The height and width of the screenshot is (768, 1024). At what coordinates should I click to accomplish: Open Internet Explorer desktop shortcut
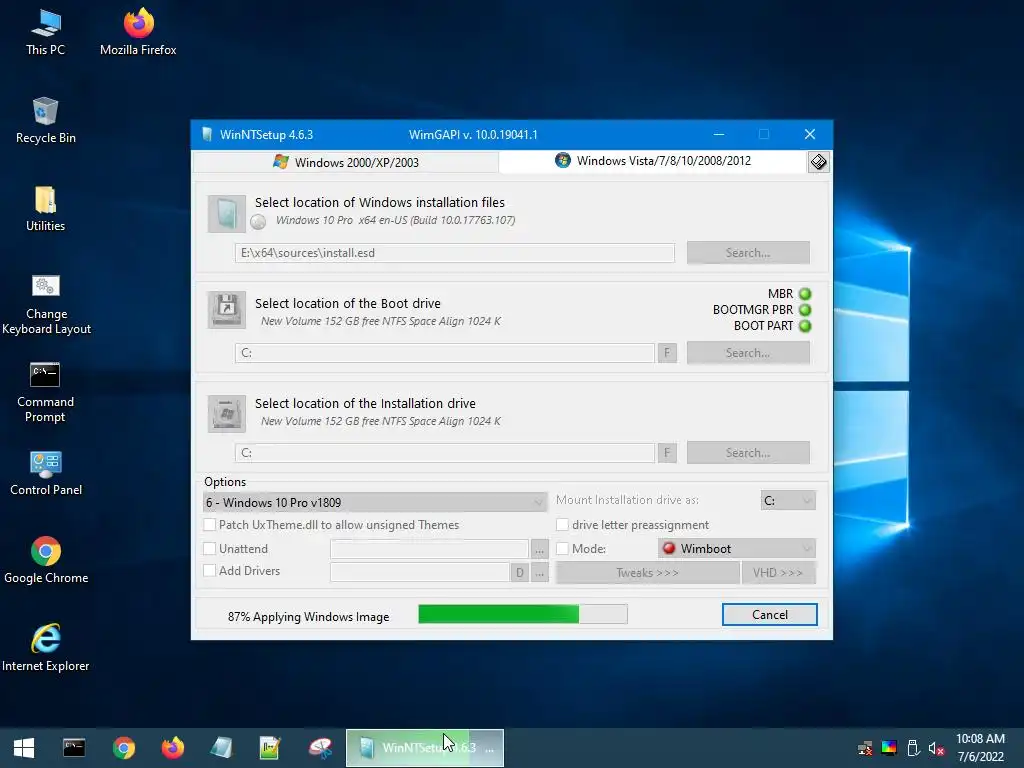[x=46, y=648]
